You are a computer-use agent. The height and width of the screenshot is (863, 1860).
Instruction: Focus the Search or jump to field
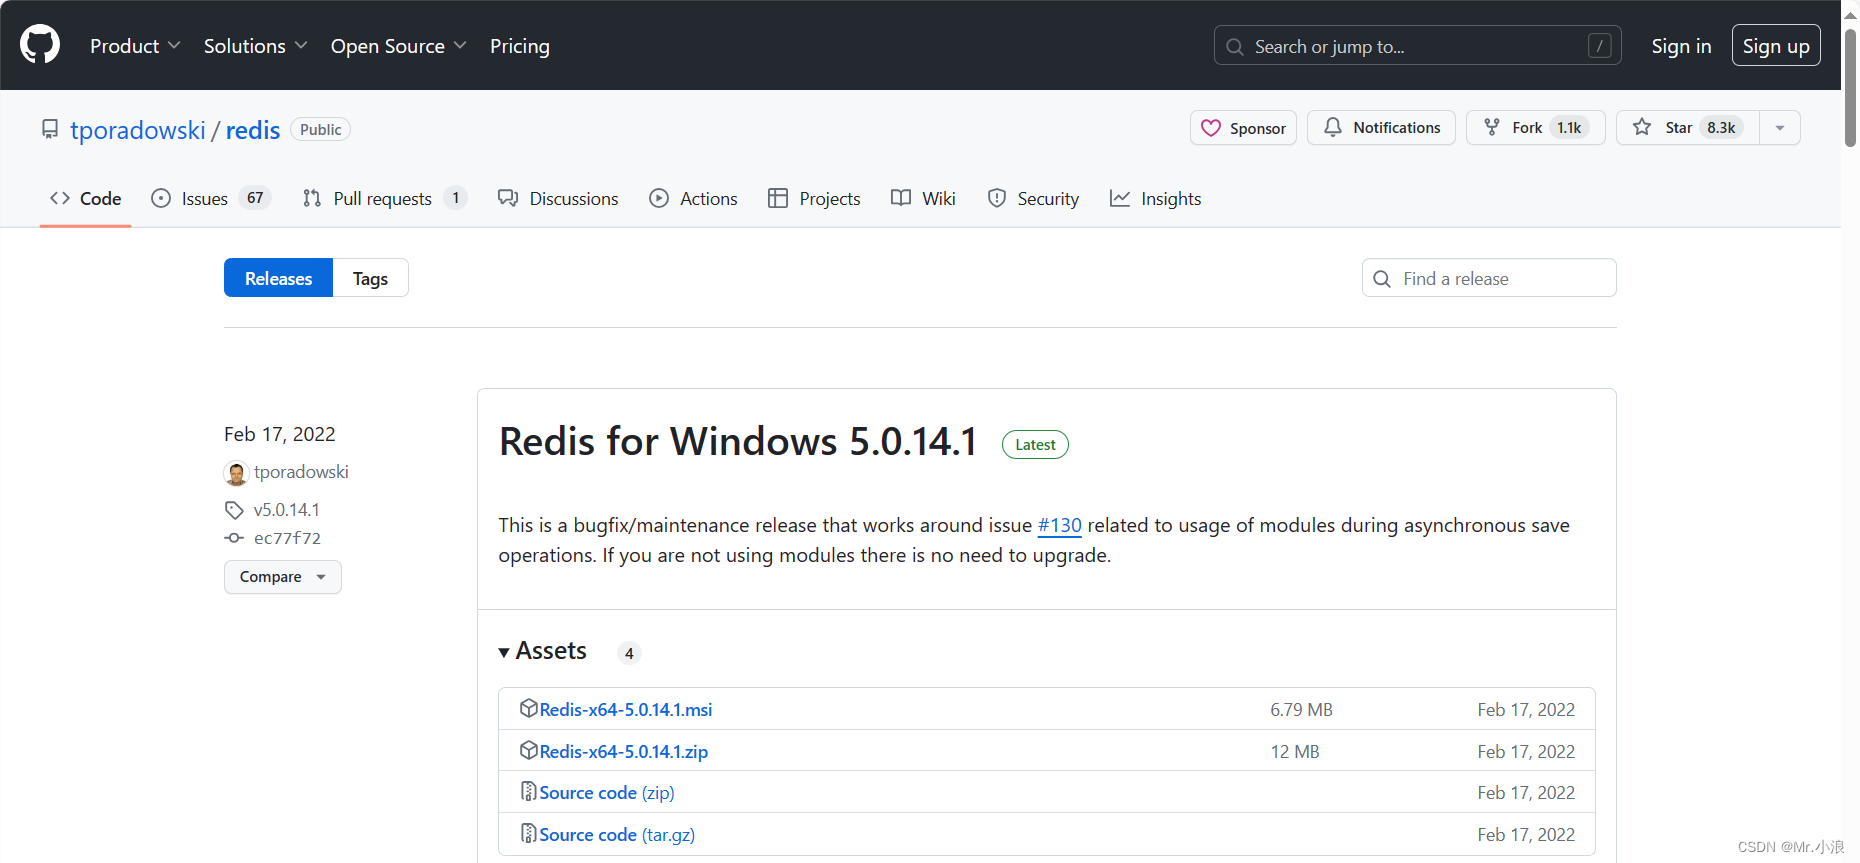[x=1417, y=46]
